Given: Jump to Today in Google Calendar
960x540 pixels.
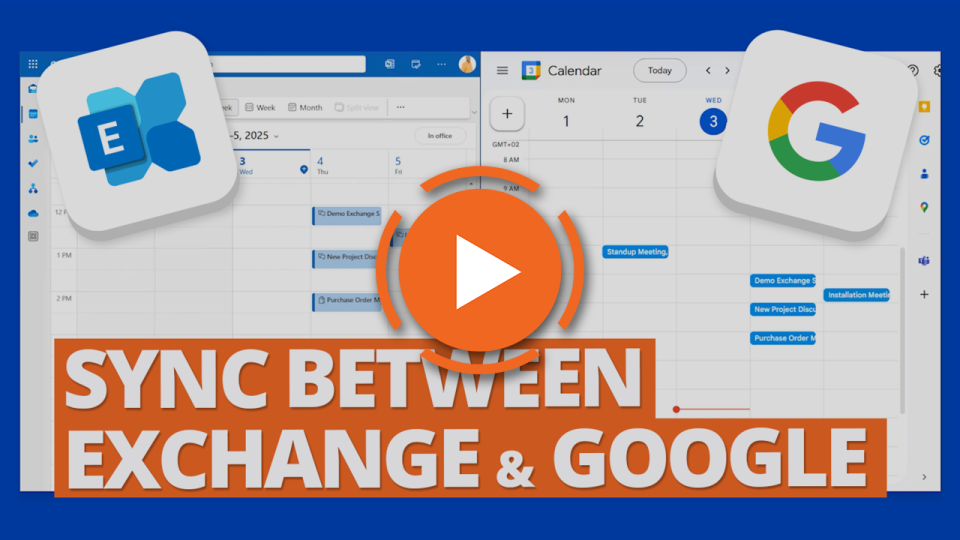Looking at the screenshot, I should pos(659,70).
